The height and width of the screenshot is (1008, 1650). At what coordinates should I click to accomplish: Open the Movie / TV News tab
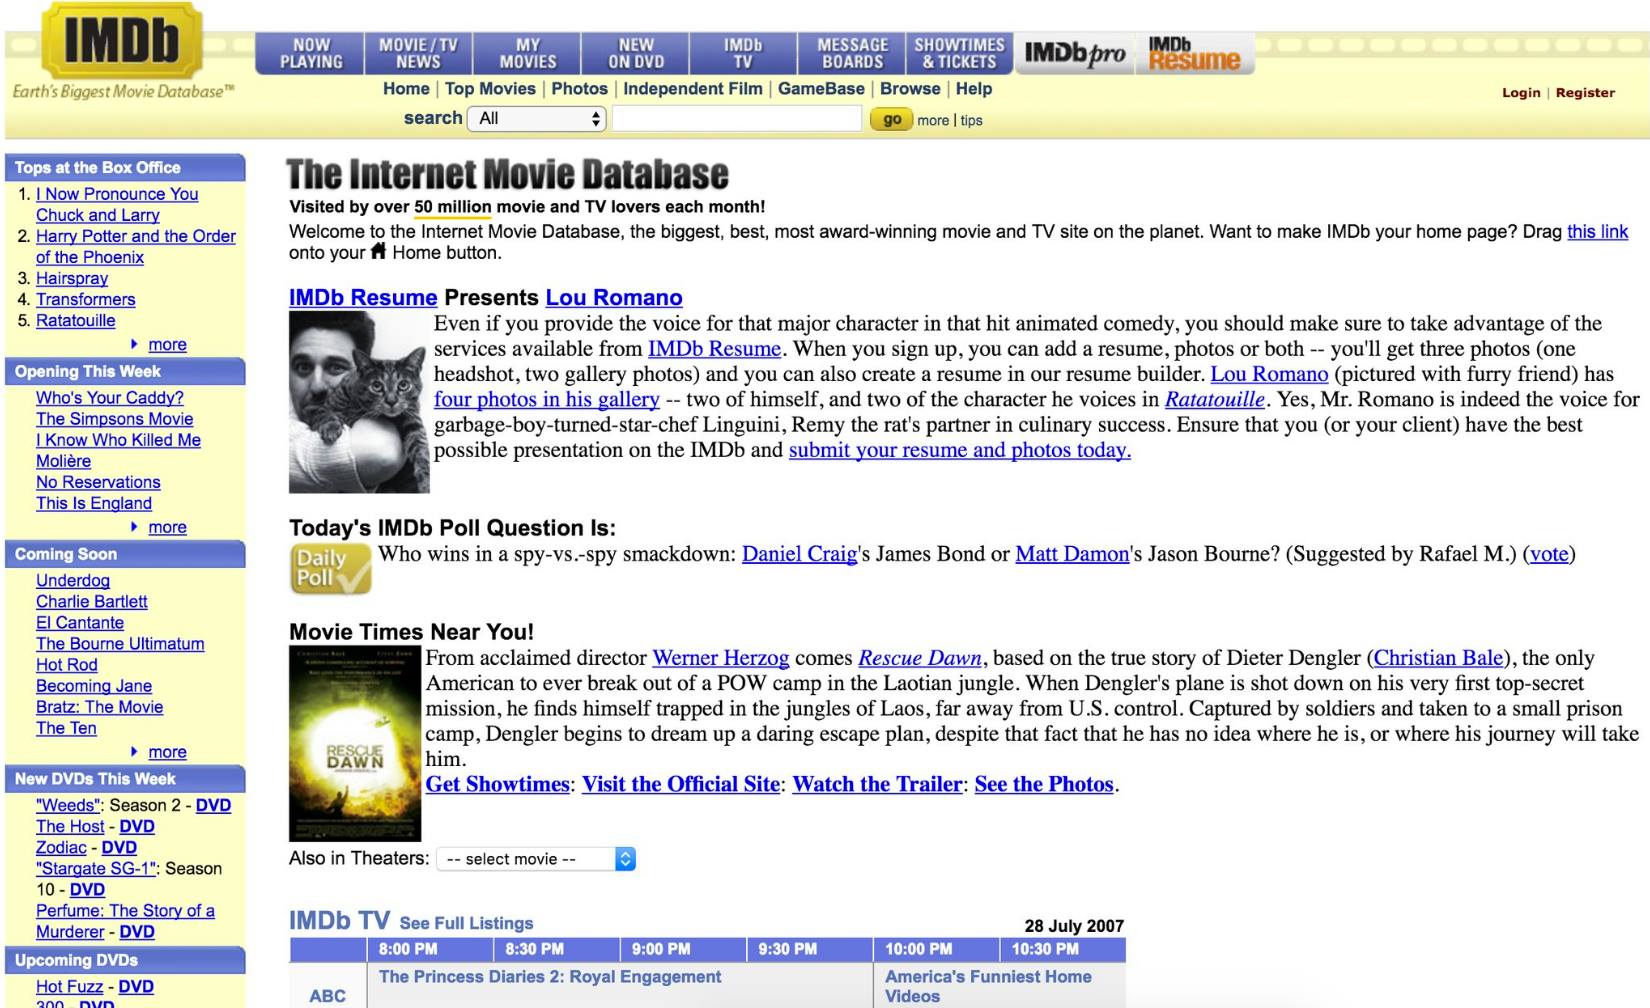coord(418,53)
